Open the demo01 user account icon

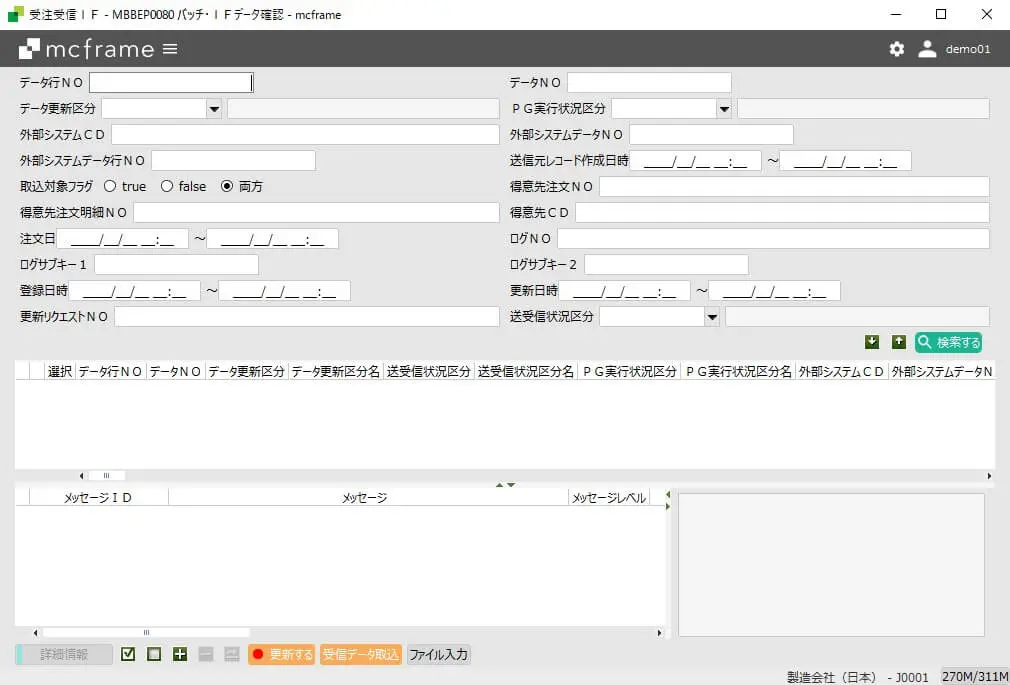pos(927,49)
